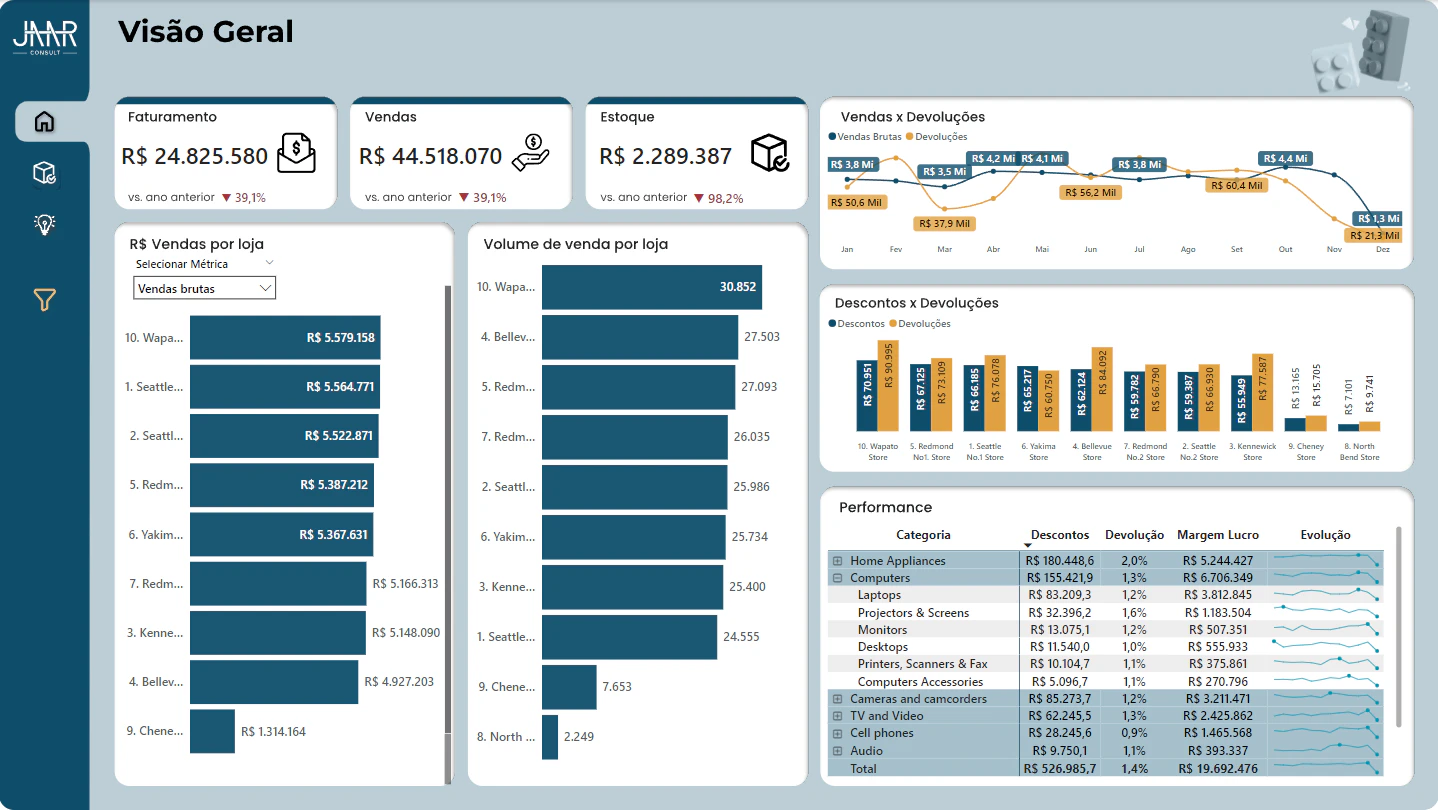
Task: Click the R$ 2.289.387 Estoque value
Action: coord(666,156)
